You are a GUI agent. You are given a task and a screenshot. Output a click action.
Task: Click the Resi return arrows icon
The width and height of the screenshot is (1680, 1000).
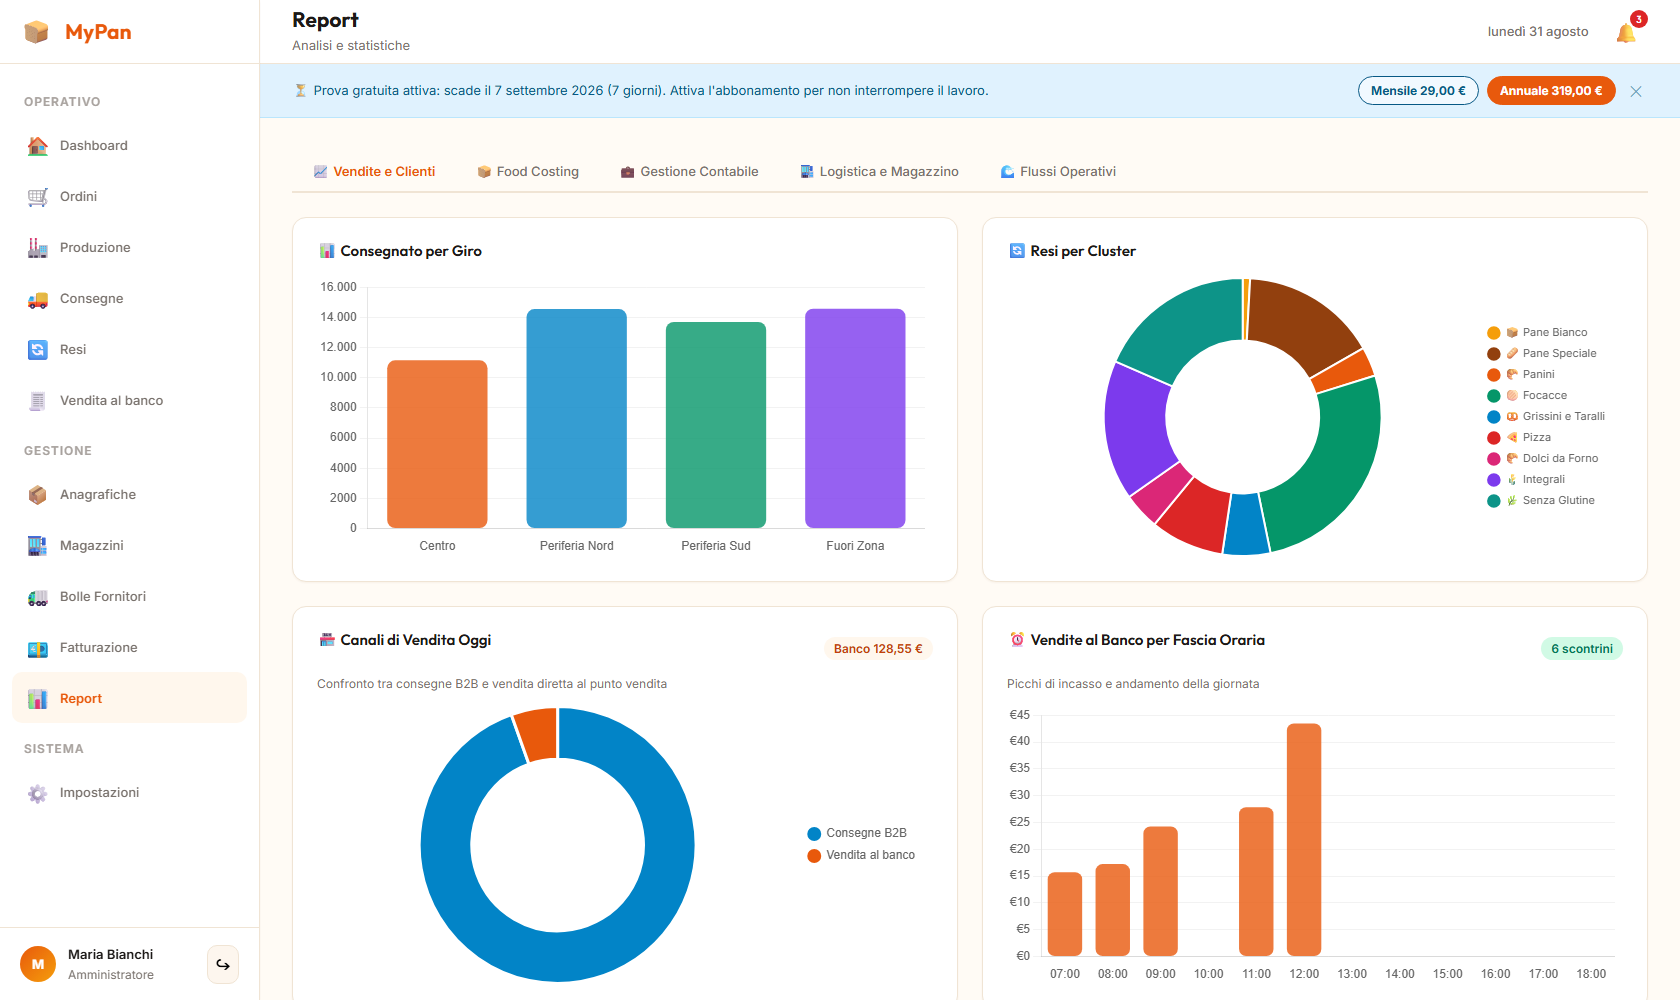[38, 350]
